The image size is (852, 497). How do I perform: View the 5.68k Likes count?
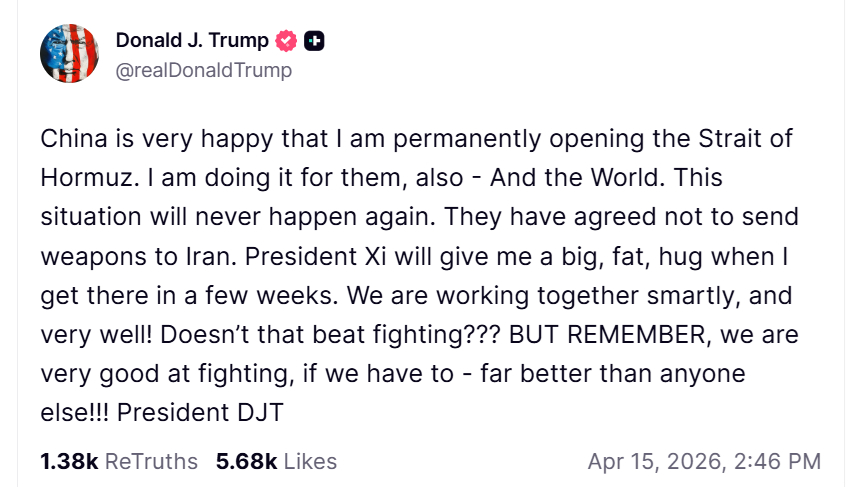click(x=246, y=461)
